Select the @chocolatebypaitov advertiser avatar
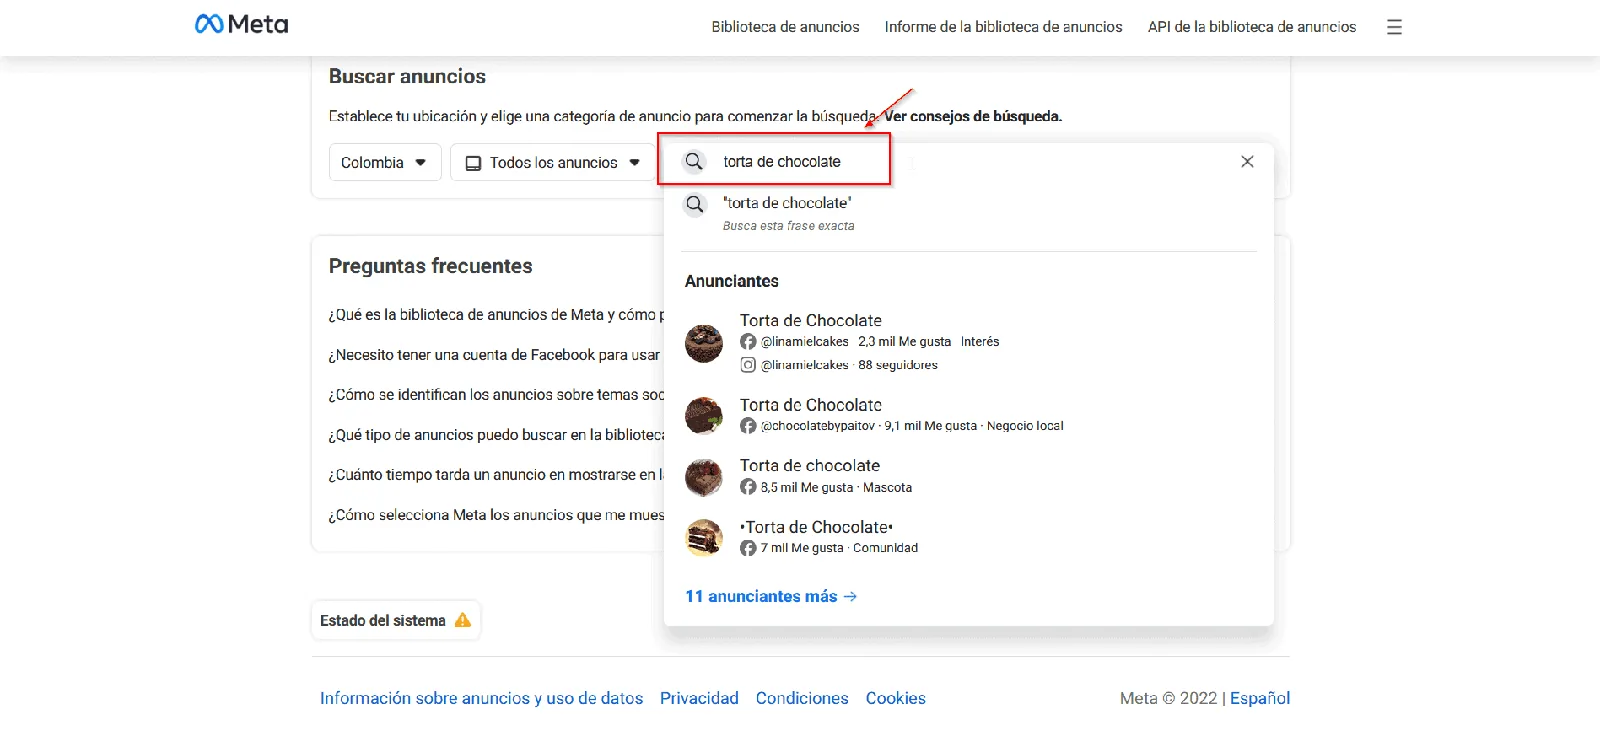The width and height of the screenshot is (1600, 736). [x=704, y=415]
